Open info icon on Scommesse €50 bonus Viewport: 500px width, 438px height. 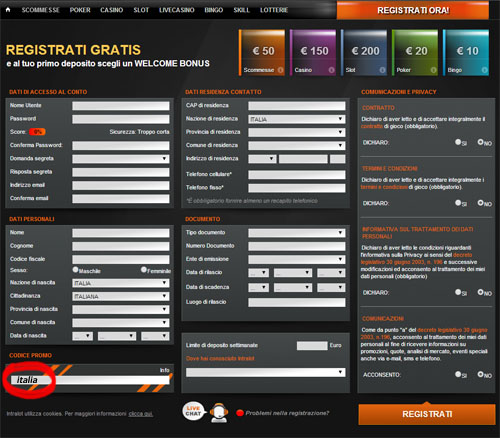(281, 70)
